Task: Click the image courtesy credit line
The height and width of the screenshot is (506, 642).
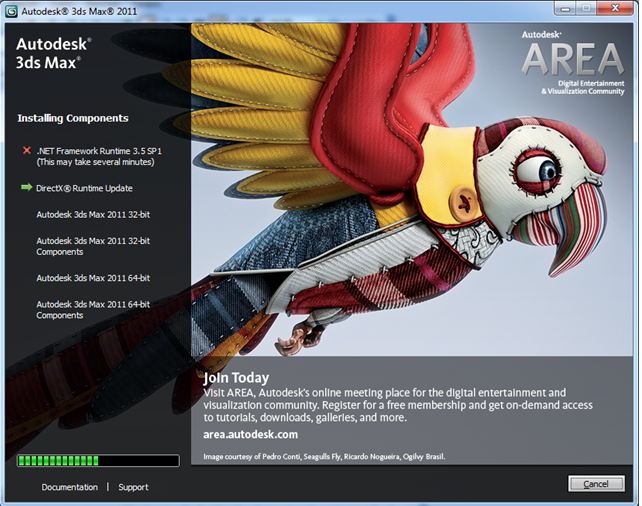Action: tap(324, 456)
